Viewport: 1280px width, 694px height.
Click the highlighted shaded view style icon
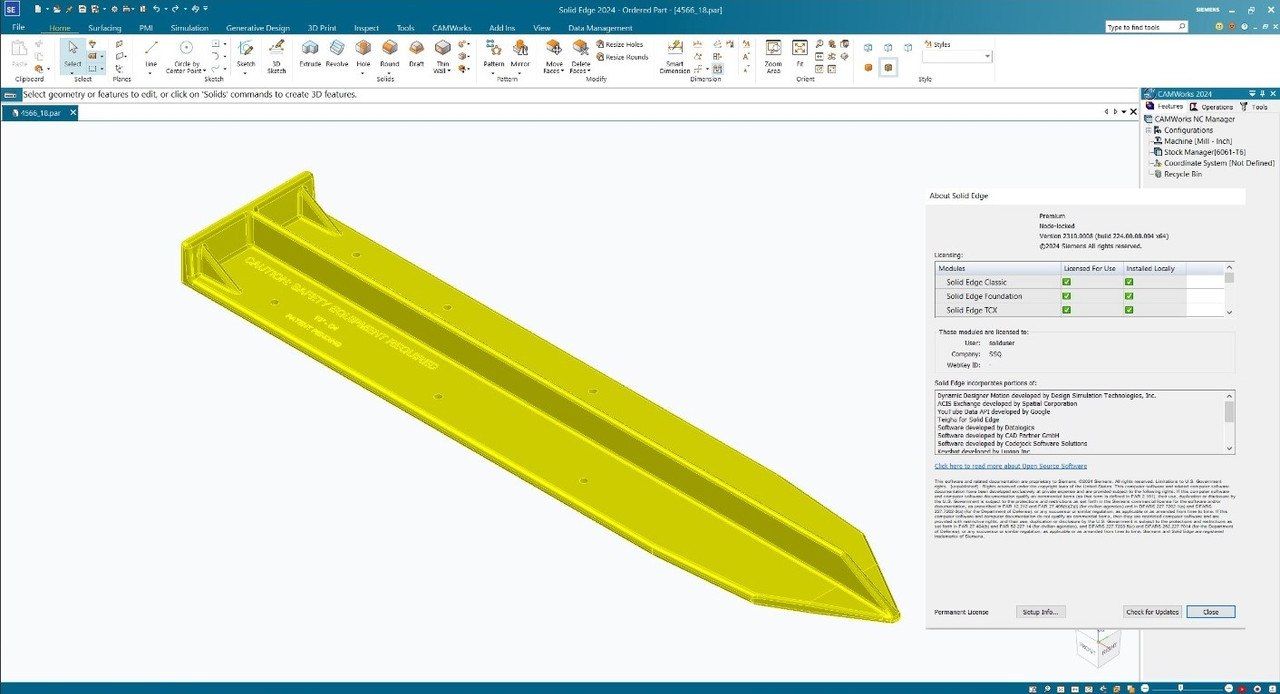pos(888,67)
